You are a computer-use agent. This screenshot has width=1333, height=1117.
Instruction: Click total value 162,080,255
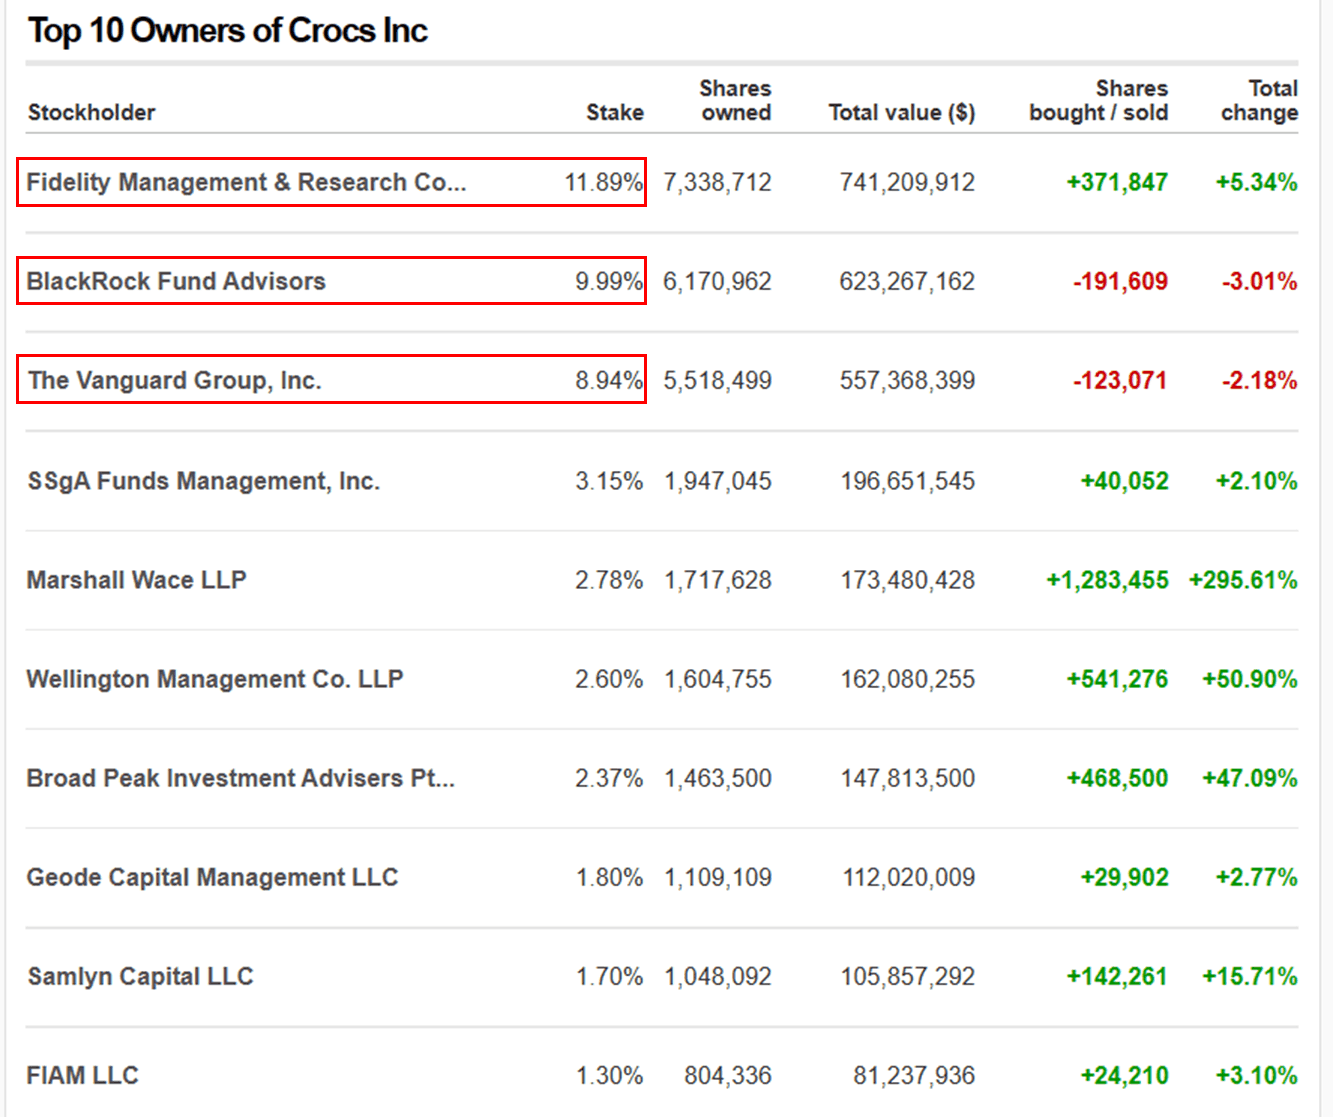(907, 679)
